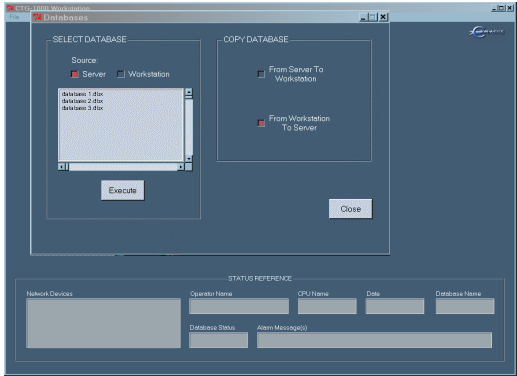Viewport: 517px width, 376px height.
Task: Select database 3.dbx in the list
Action: (x=82, y=108)
